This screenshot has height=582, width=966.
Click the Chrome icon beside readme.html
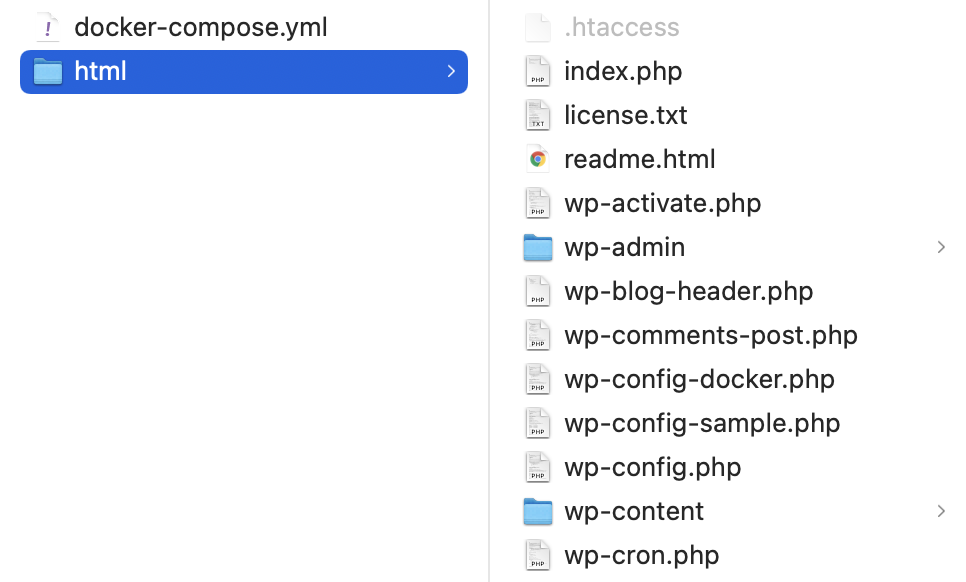538,159
